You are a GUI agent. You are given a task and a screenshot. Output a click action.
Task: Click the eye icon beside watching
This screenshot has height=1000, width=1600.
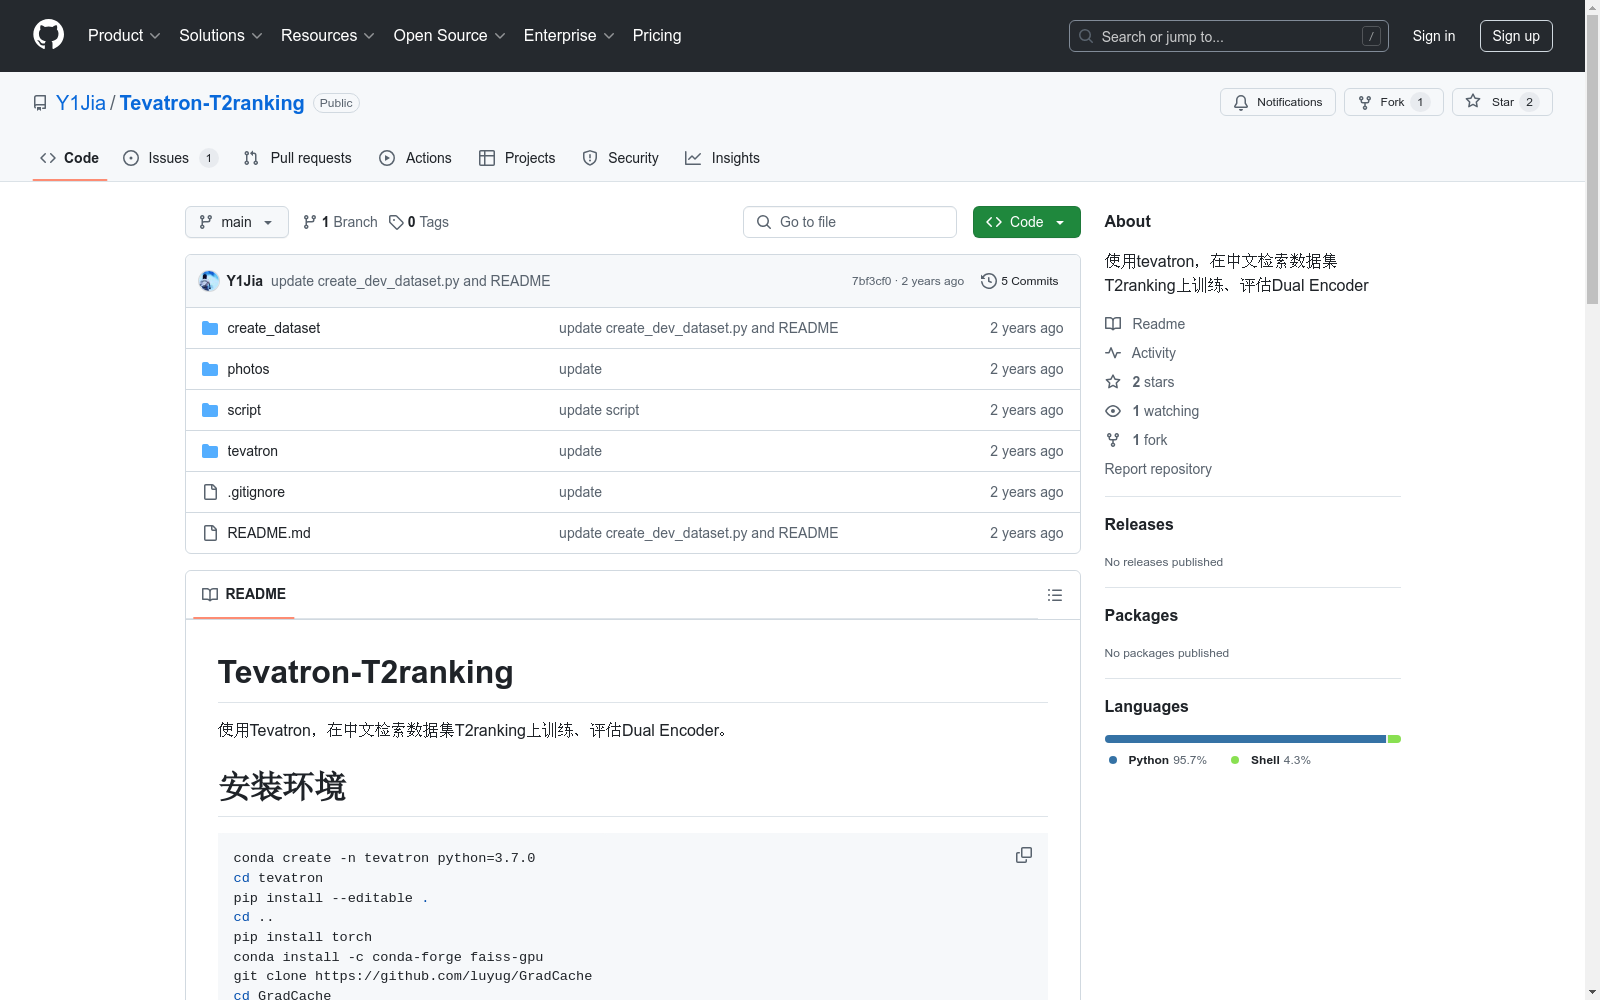[x=1113, y=411]
